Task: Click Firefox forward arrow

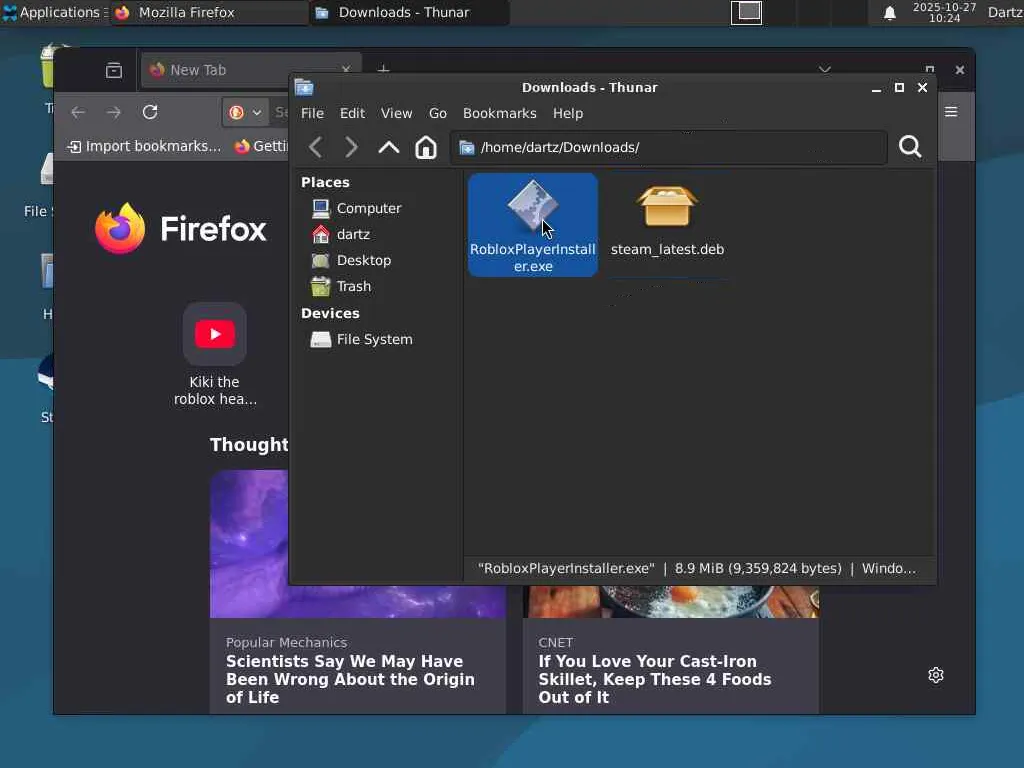Action: pyautogui.click(x=114, y=112)
